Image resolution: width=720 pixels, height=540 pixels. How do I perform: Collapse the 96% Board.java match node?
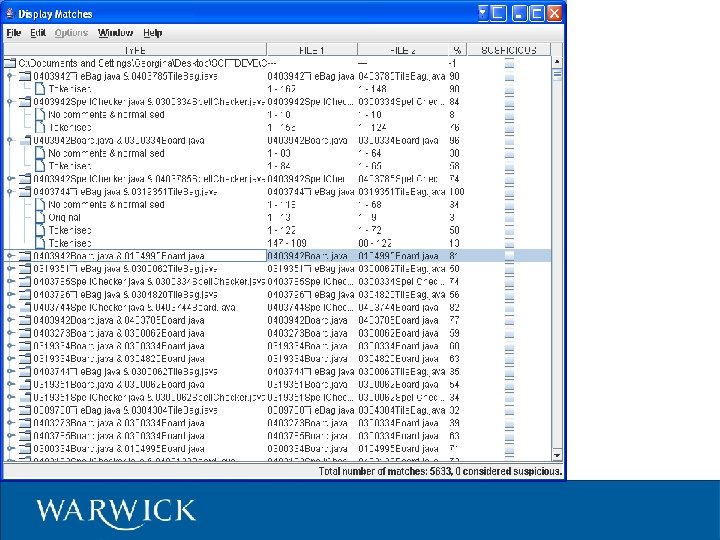tap(10, 140)
